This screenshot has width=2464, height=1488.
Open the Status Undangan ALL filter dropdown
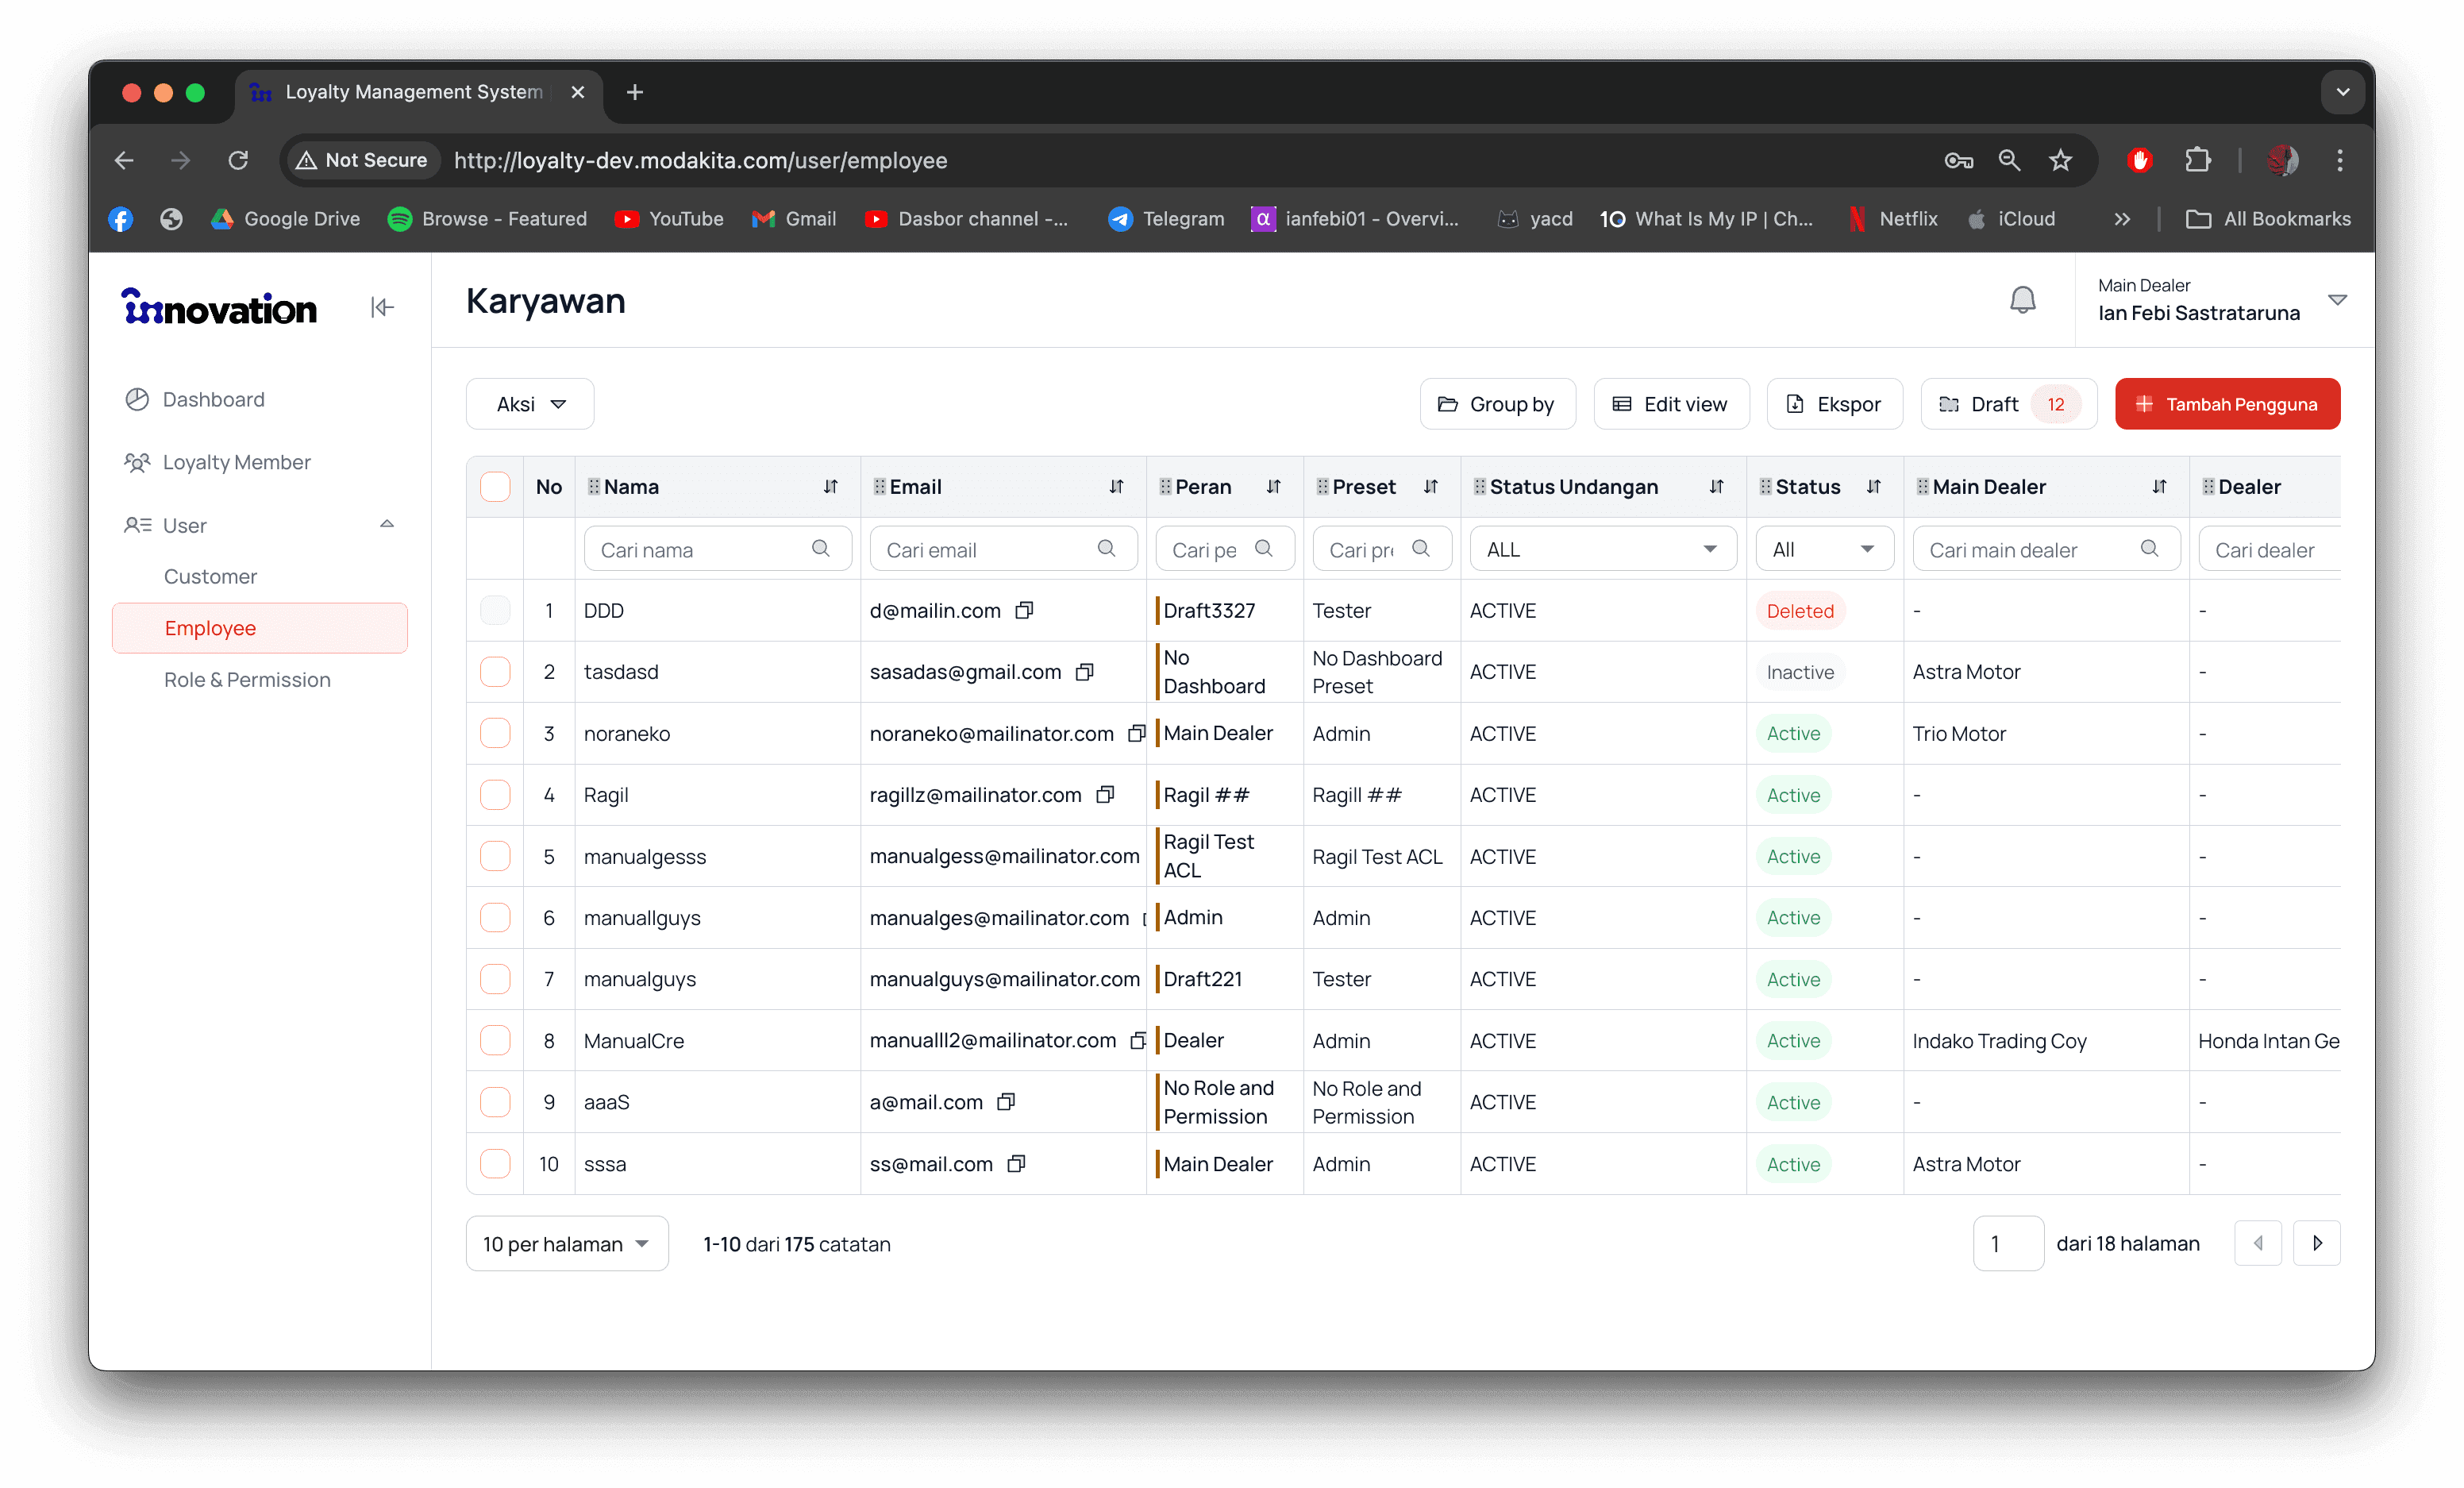pos(1602,549)
